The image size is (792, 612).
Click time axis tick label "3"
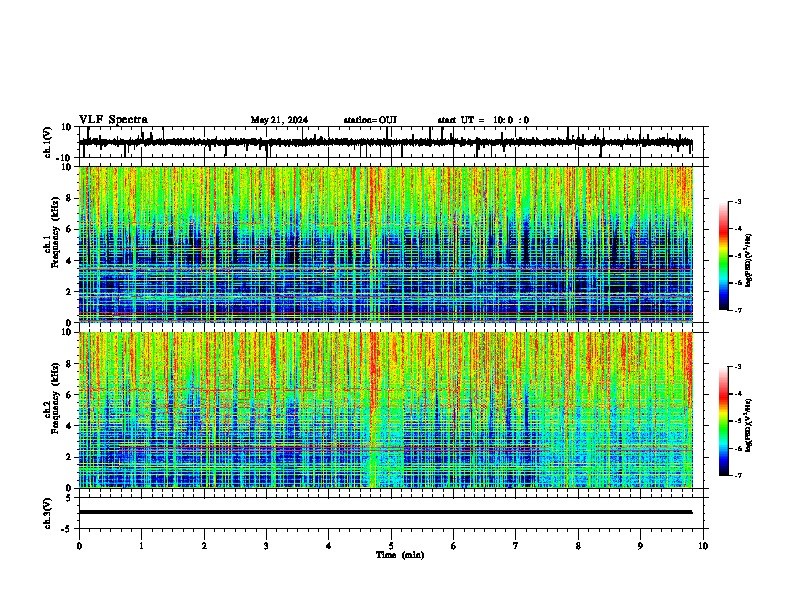click(266, 546)
